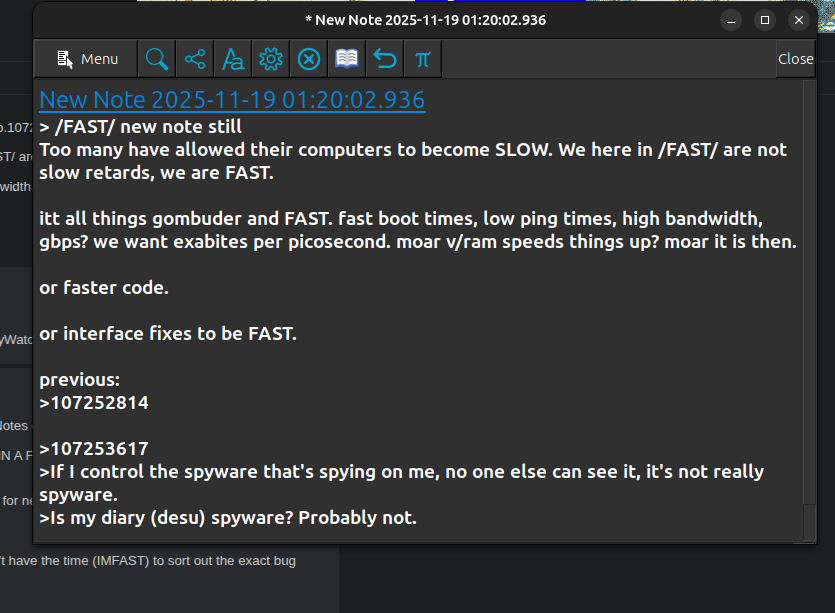Minimize the New Note window
The width and height of the screenshot is (835, 613).
click(731, 20)
